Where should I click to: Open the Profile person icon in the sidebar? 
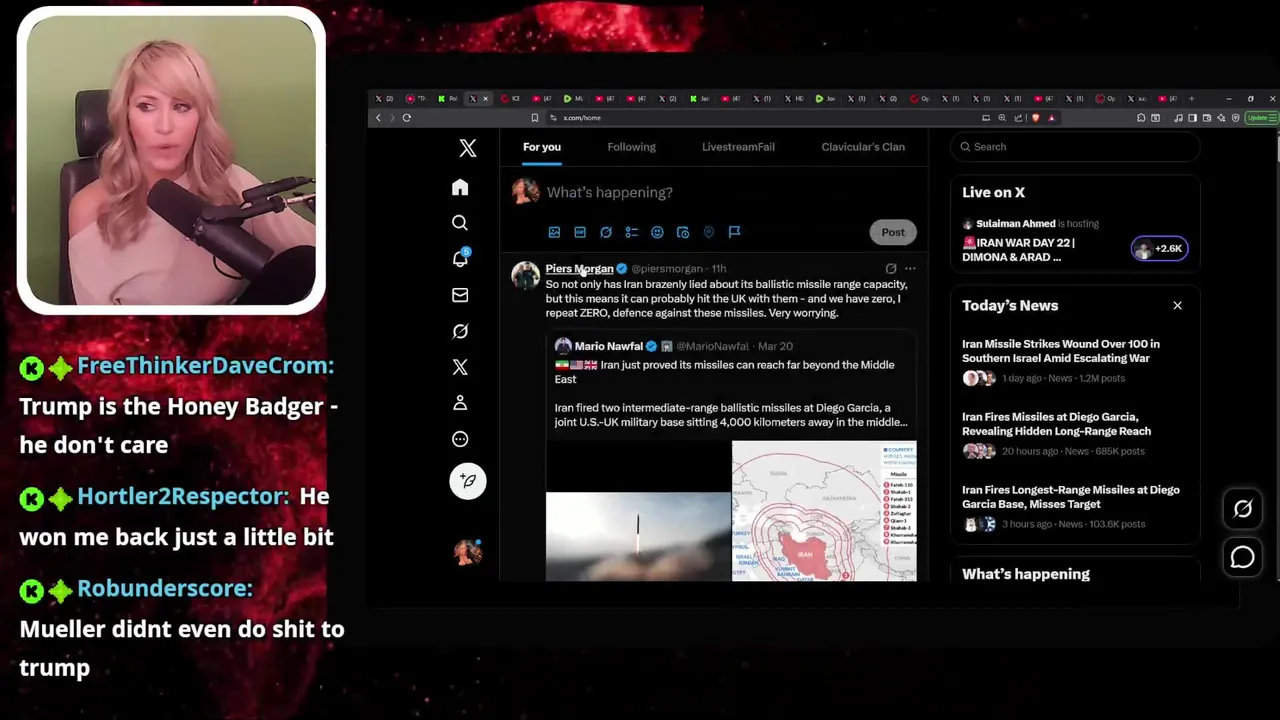460,403
